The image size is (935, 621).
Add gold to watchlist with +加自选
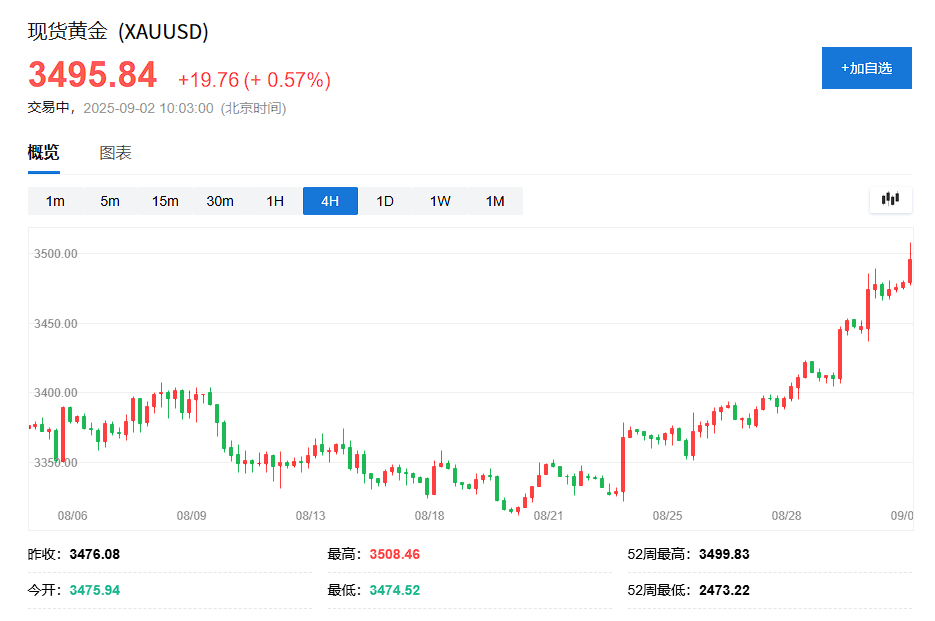tap(866, 68)
